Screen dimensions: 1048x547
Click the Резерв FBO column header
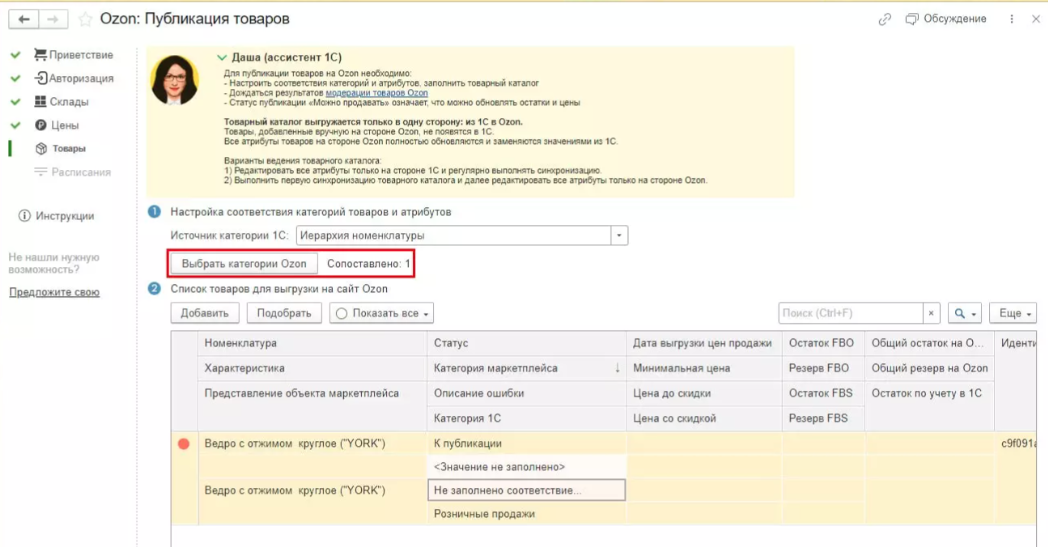point(823,368)
